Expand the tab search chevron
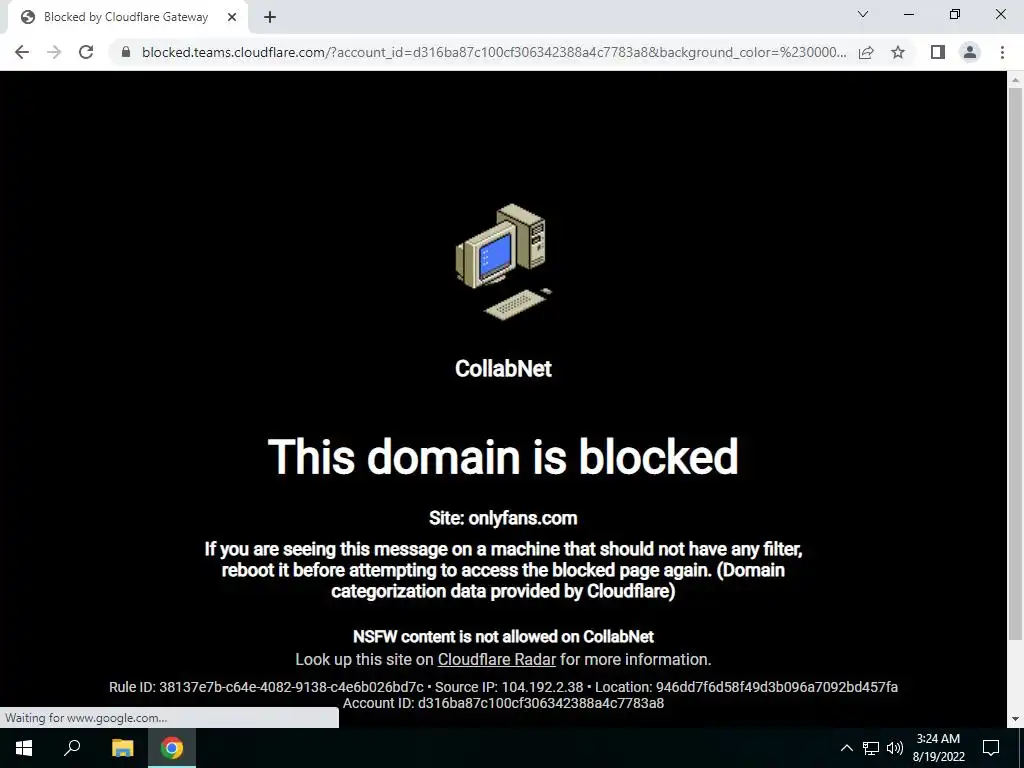The height and width of the screenshot is (768, 1024). click(x=863, y=14)
